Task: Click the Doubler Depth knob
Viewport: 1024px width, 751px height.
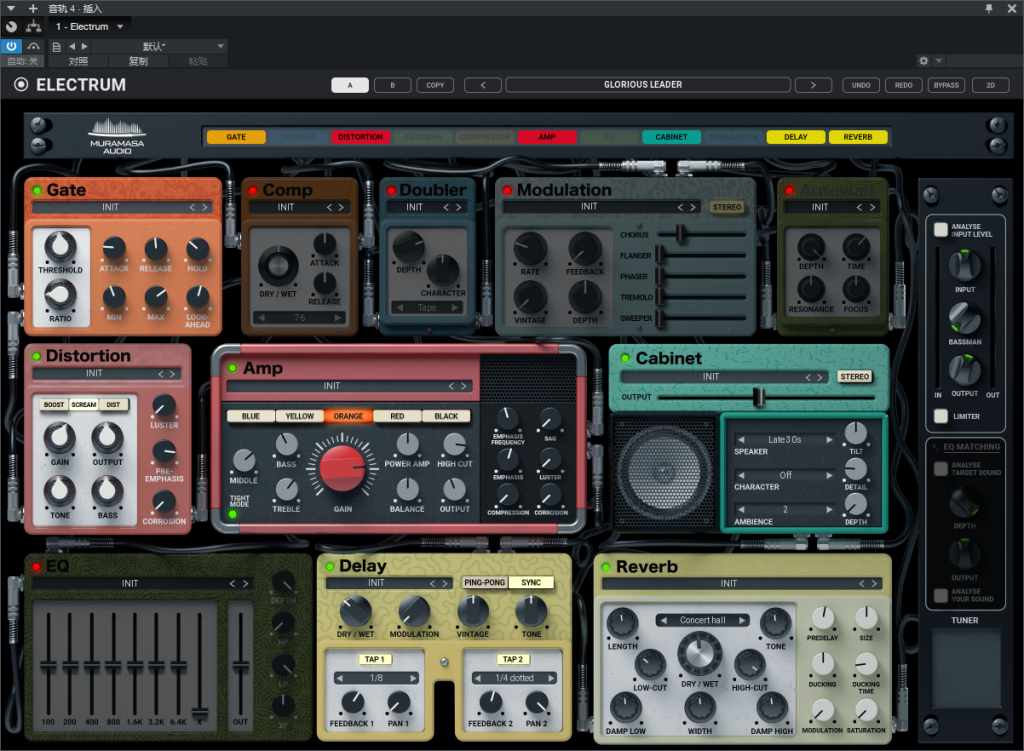Action: (x=408, y=247)
